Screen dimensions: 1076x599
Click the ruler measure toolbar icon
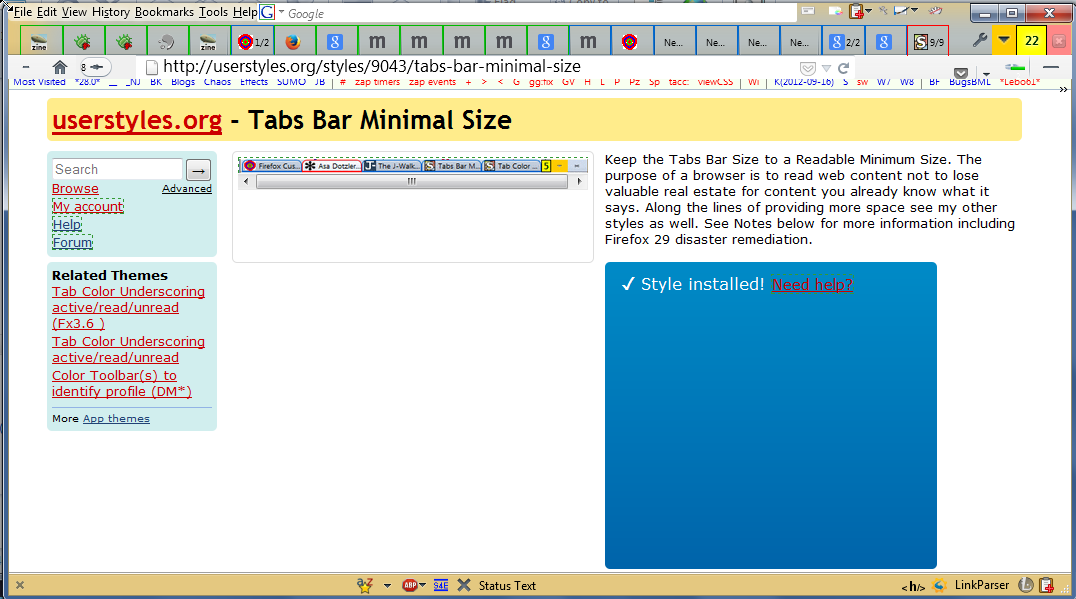(x=901, y=10)
